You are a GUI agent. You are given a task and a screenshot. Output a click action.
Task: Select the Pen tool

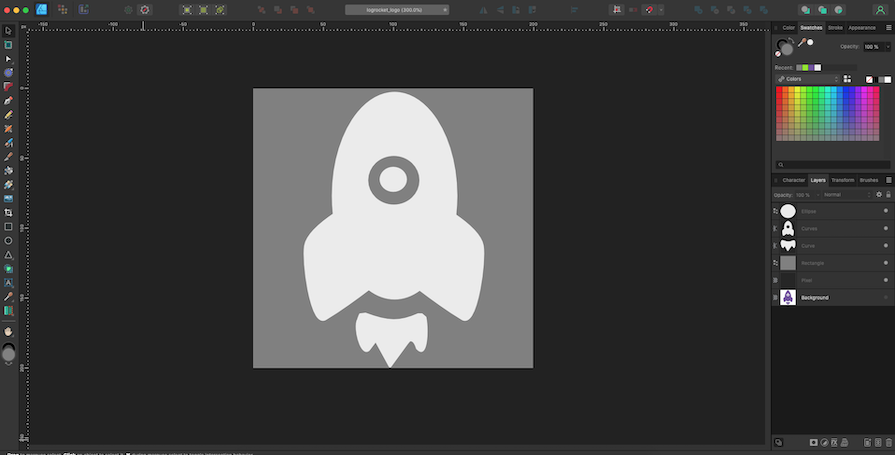(8, 101)
